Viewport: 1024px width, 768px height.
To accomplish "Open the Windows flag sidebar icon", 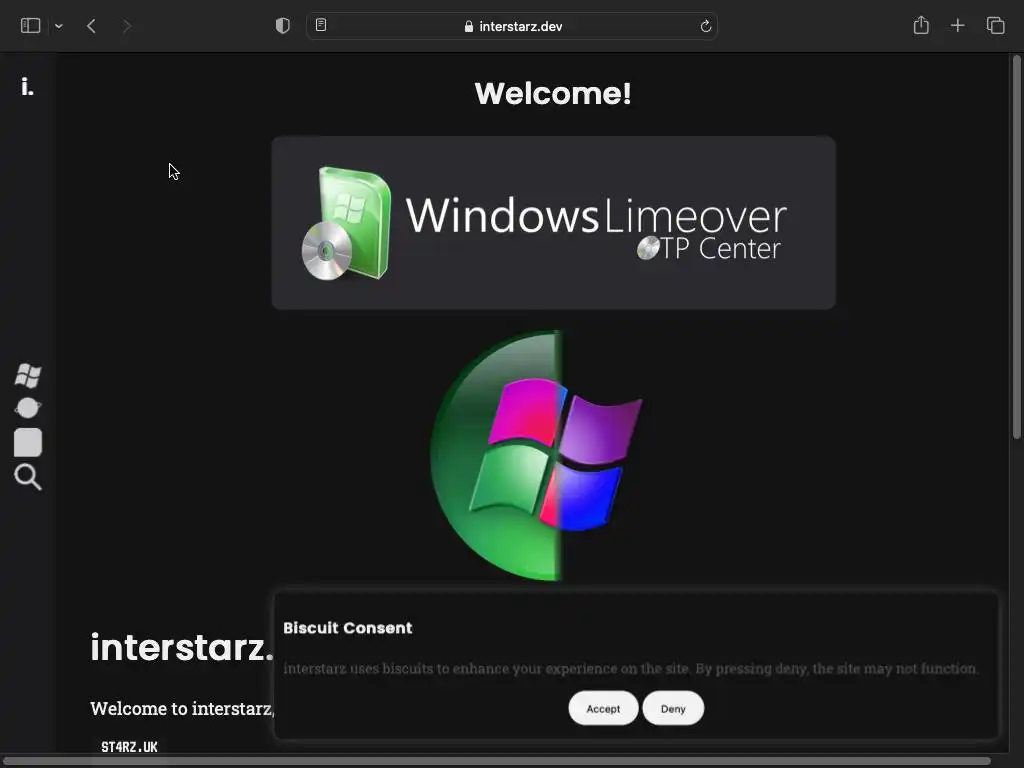I will (x=28, y=376).
